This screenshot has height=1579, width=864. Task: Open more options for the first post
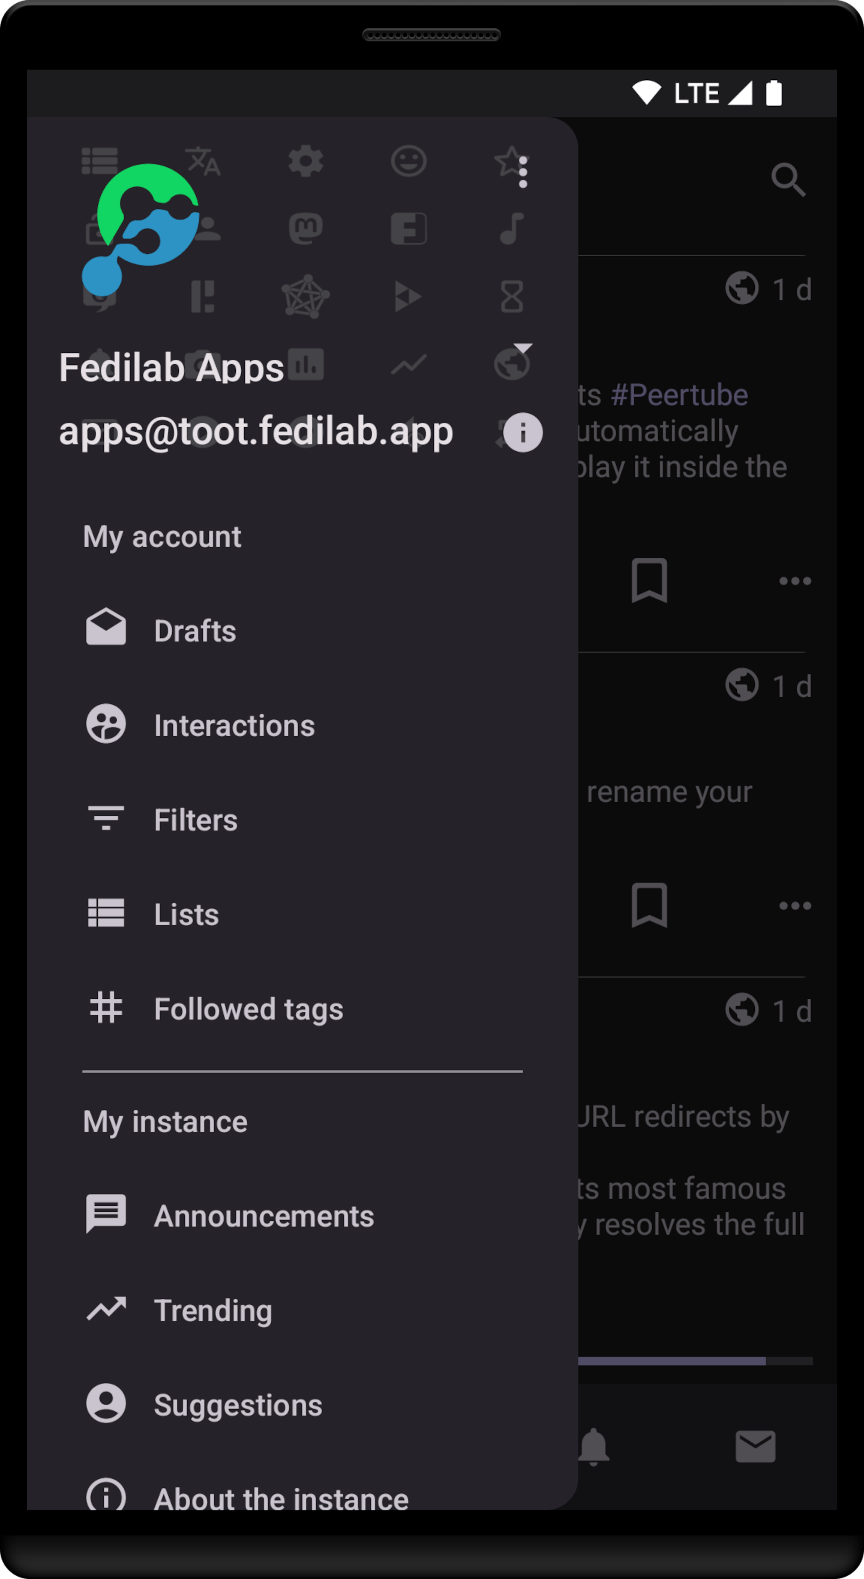tap(795, 581)
